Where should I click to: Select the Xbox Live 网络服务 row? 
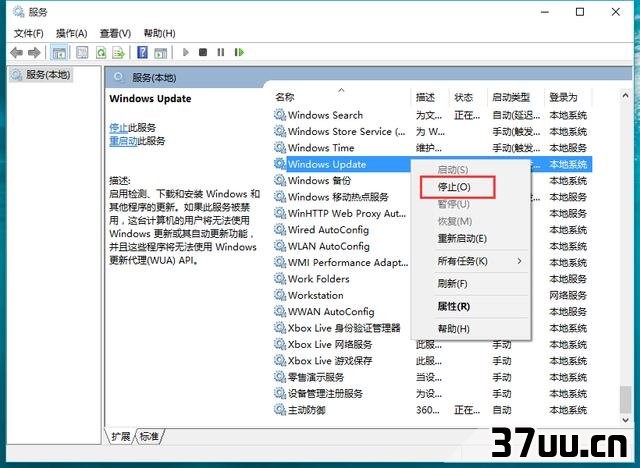(x=433, y=344)
